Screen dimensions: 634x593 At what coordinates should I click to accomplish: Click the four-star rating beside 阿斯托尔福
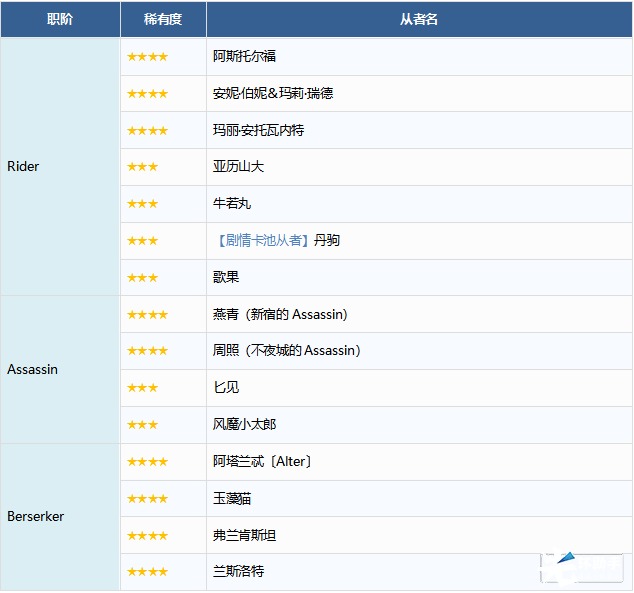[147, 57]
